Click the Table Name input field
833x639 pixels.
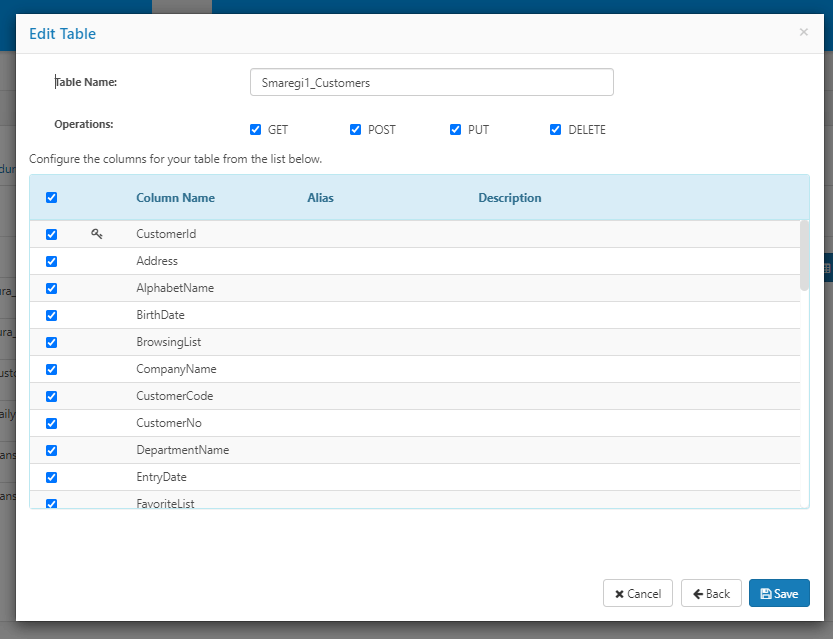click(x=431, y=83)
